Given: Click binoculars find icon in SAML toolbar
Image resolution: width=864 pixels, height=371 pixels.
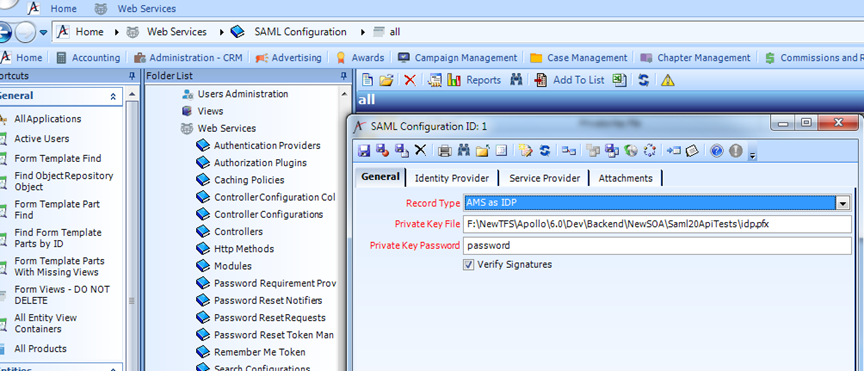Looking at the screenshot, I should point(463,150).
